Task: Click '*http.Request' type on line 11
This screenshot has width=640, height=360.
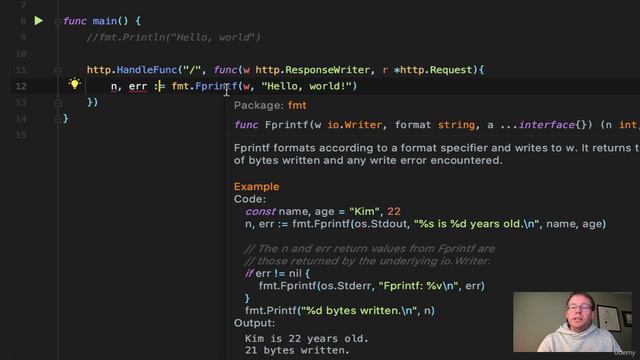Action: click(433, 70)
